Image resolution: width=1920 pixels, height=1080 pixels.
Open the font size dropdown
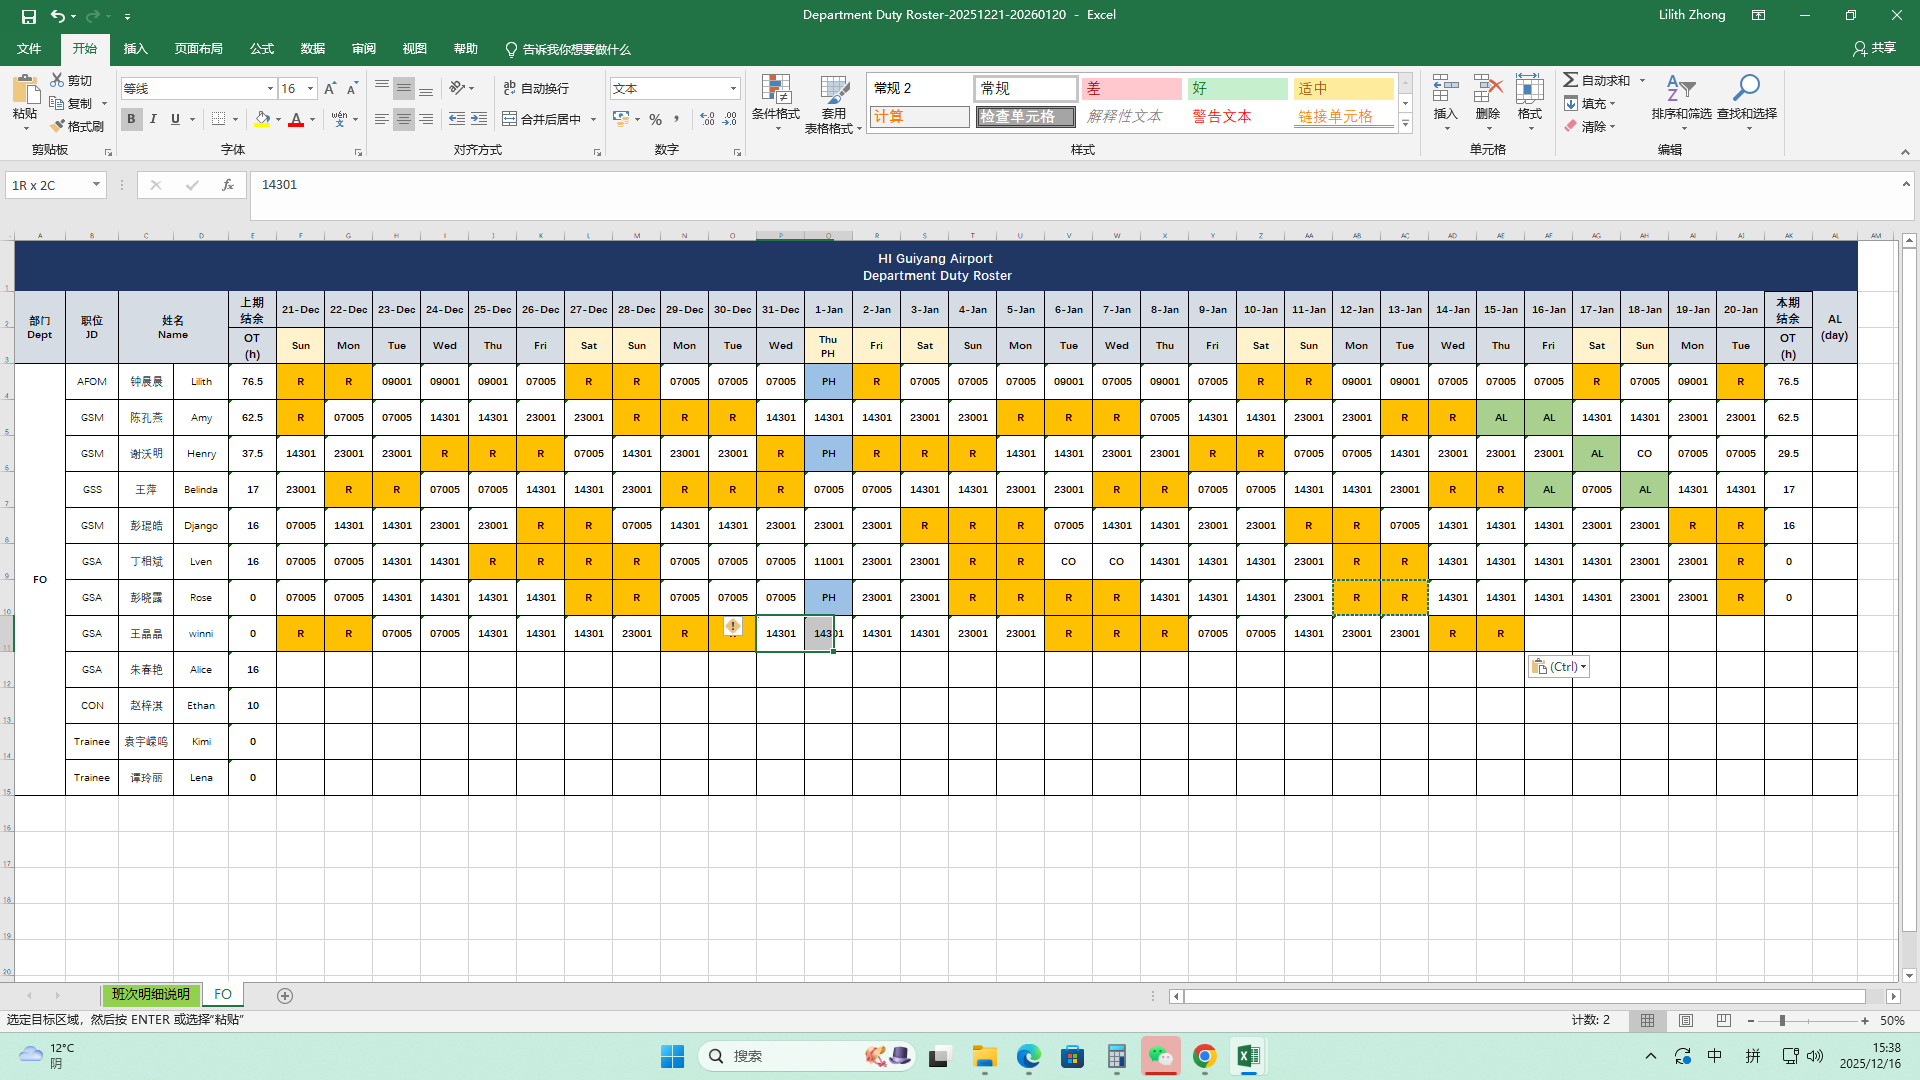310,89
